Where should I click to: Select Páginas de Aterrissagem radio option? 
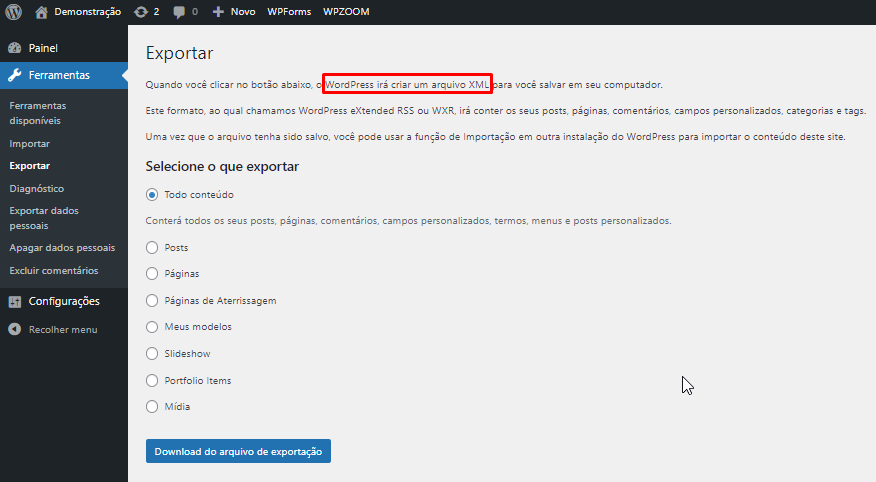click(x=152, y=300)
